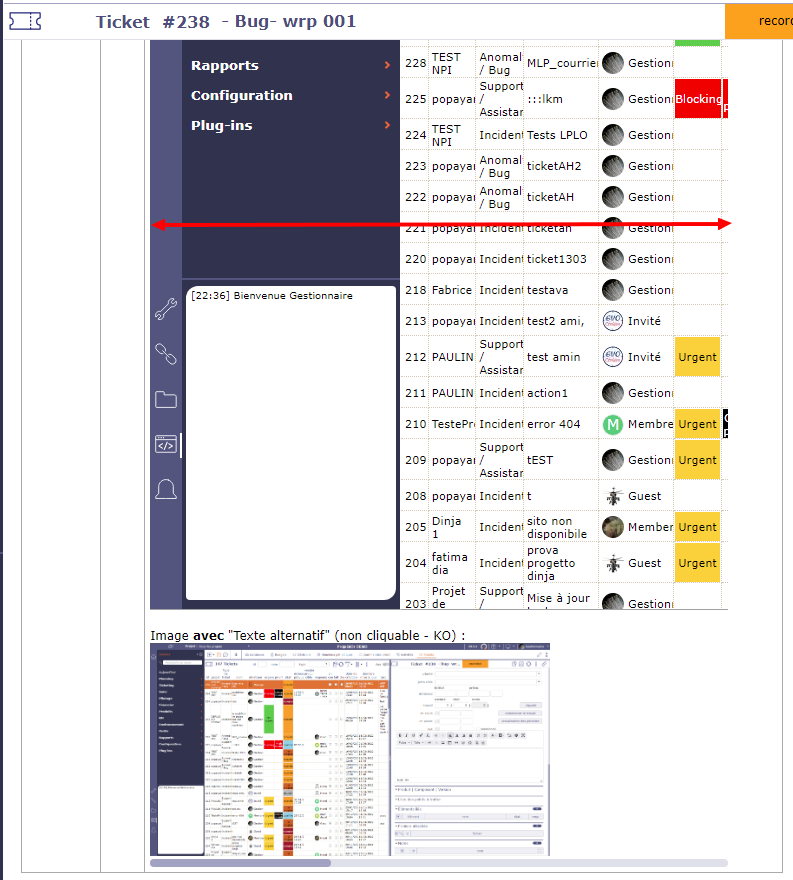Screen dimensions: 793x880
Task: Click the chain link icon in sidebar
Action: (166, 353)
